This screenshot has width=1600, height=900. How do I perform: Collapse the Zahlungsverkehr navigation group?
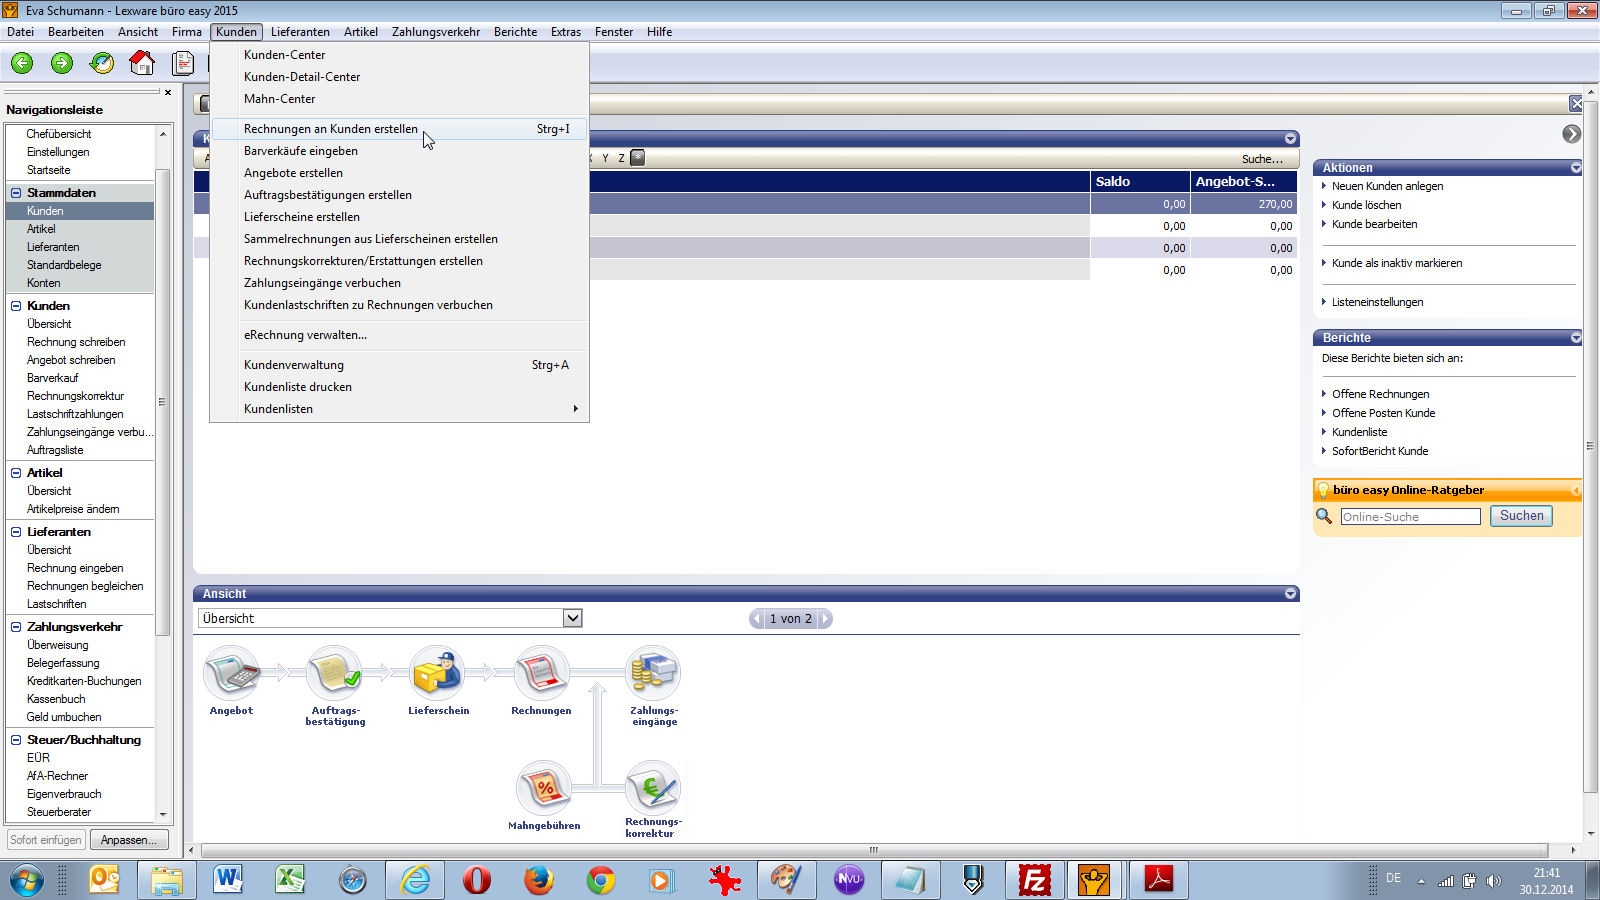click(16, 627)
